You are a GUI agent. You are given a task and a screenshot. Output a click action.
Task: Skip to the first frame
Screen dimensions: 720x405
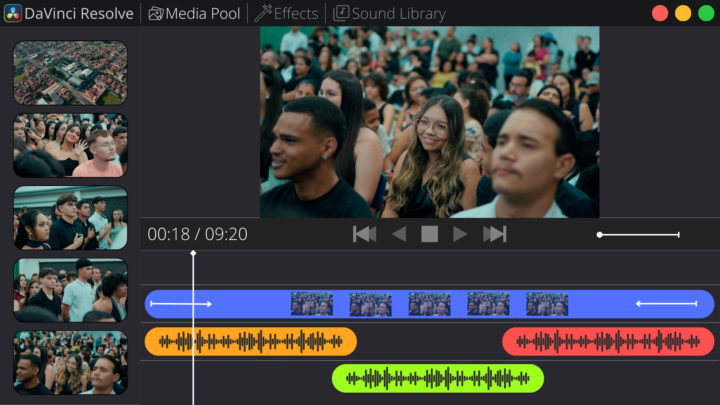(364, 234)
